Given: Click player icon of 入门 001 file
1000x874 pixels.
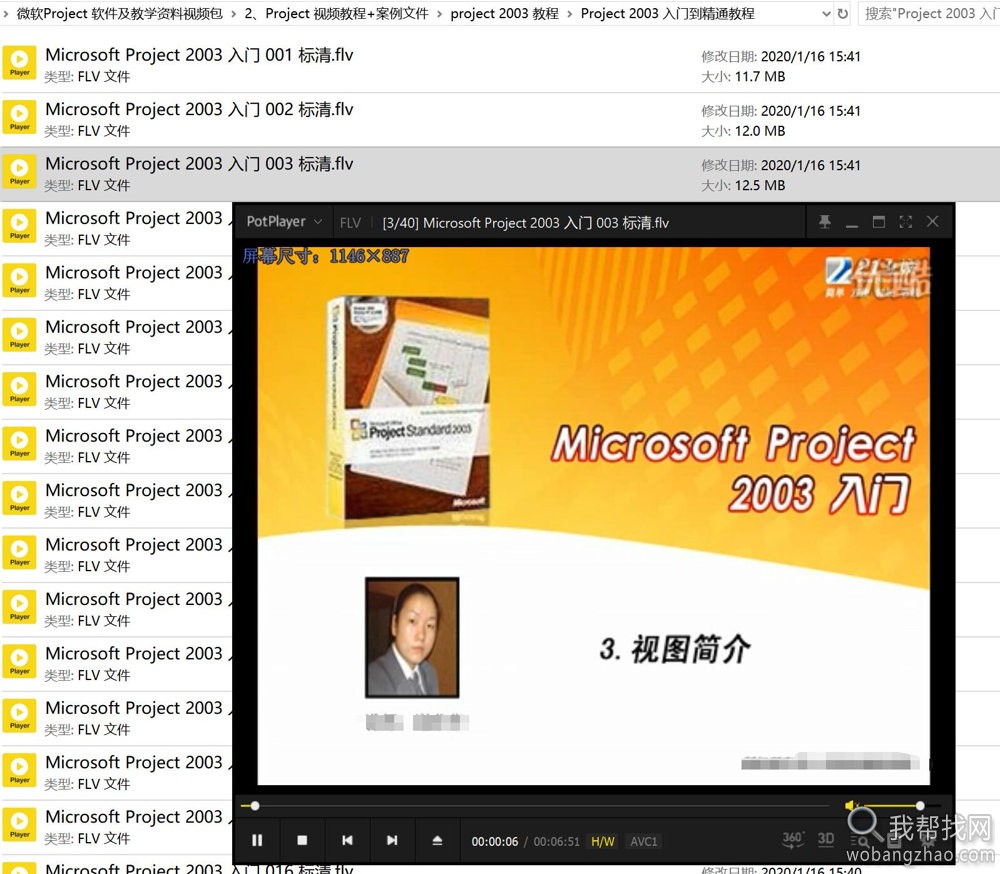Looking at the screenshot, I should (x=20, y=63).
